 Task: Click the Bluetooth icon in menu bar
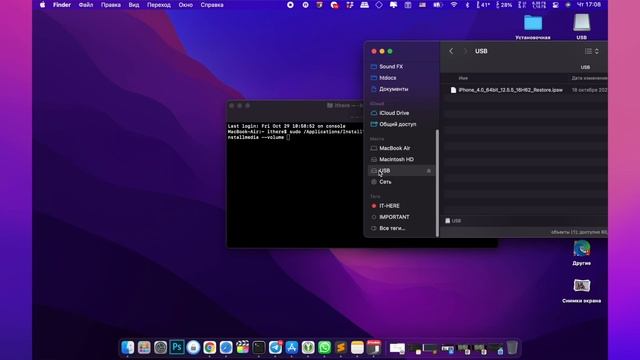[x=467, y=5]
